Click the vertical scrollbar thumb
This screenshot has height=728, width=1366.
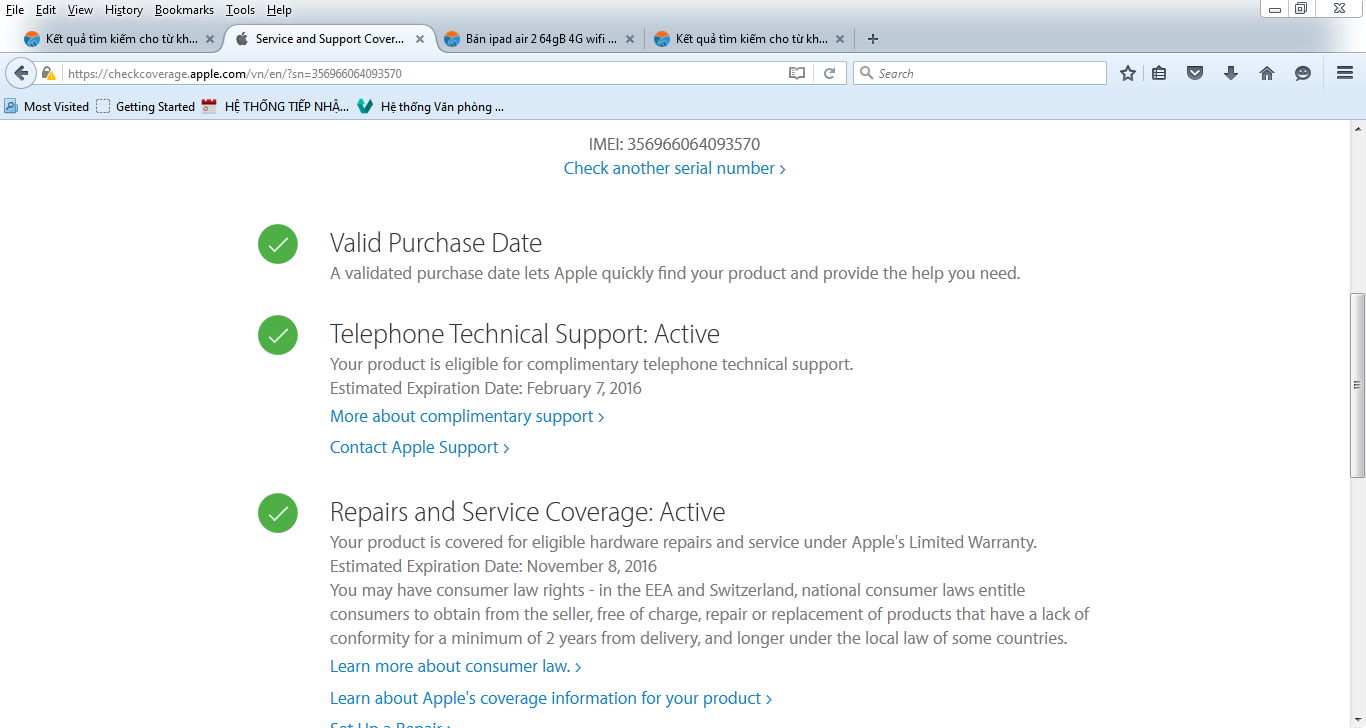point(1357,385)
